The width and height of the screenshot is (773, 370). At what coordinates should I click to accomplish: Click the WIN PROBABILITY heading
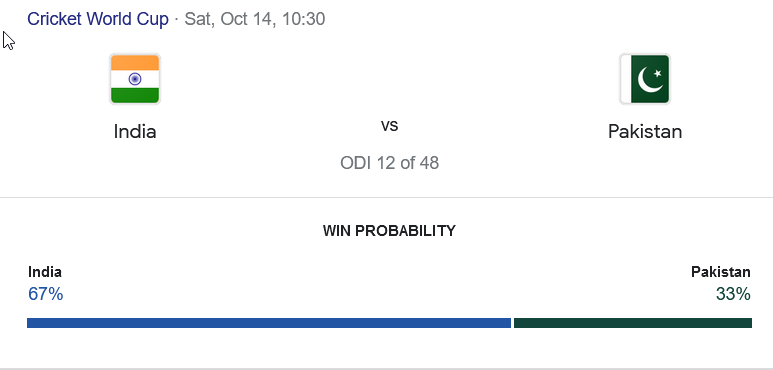point(389,231)
